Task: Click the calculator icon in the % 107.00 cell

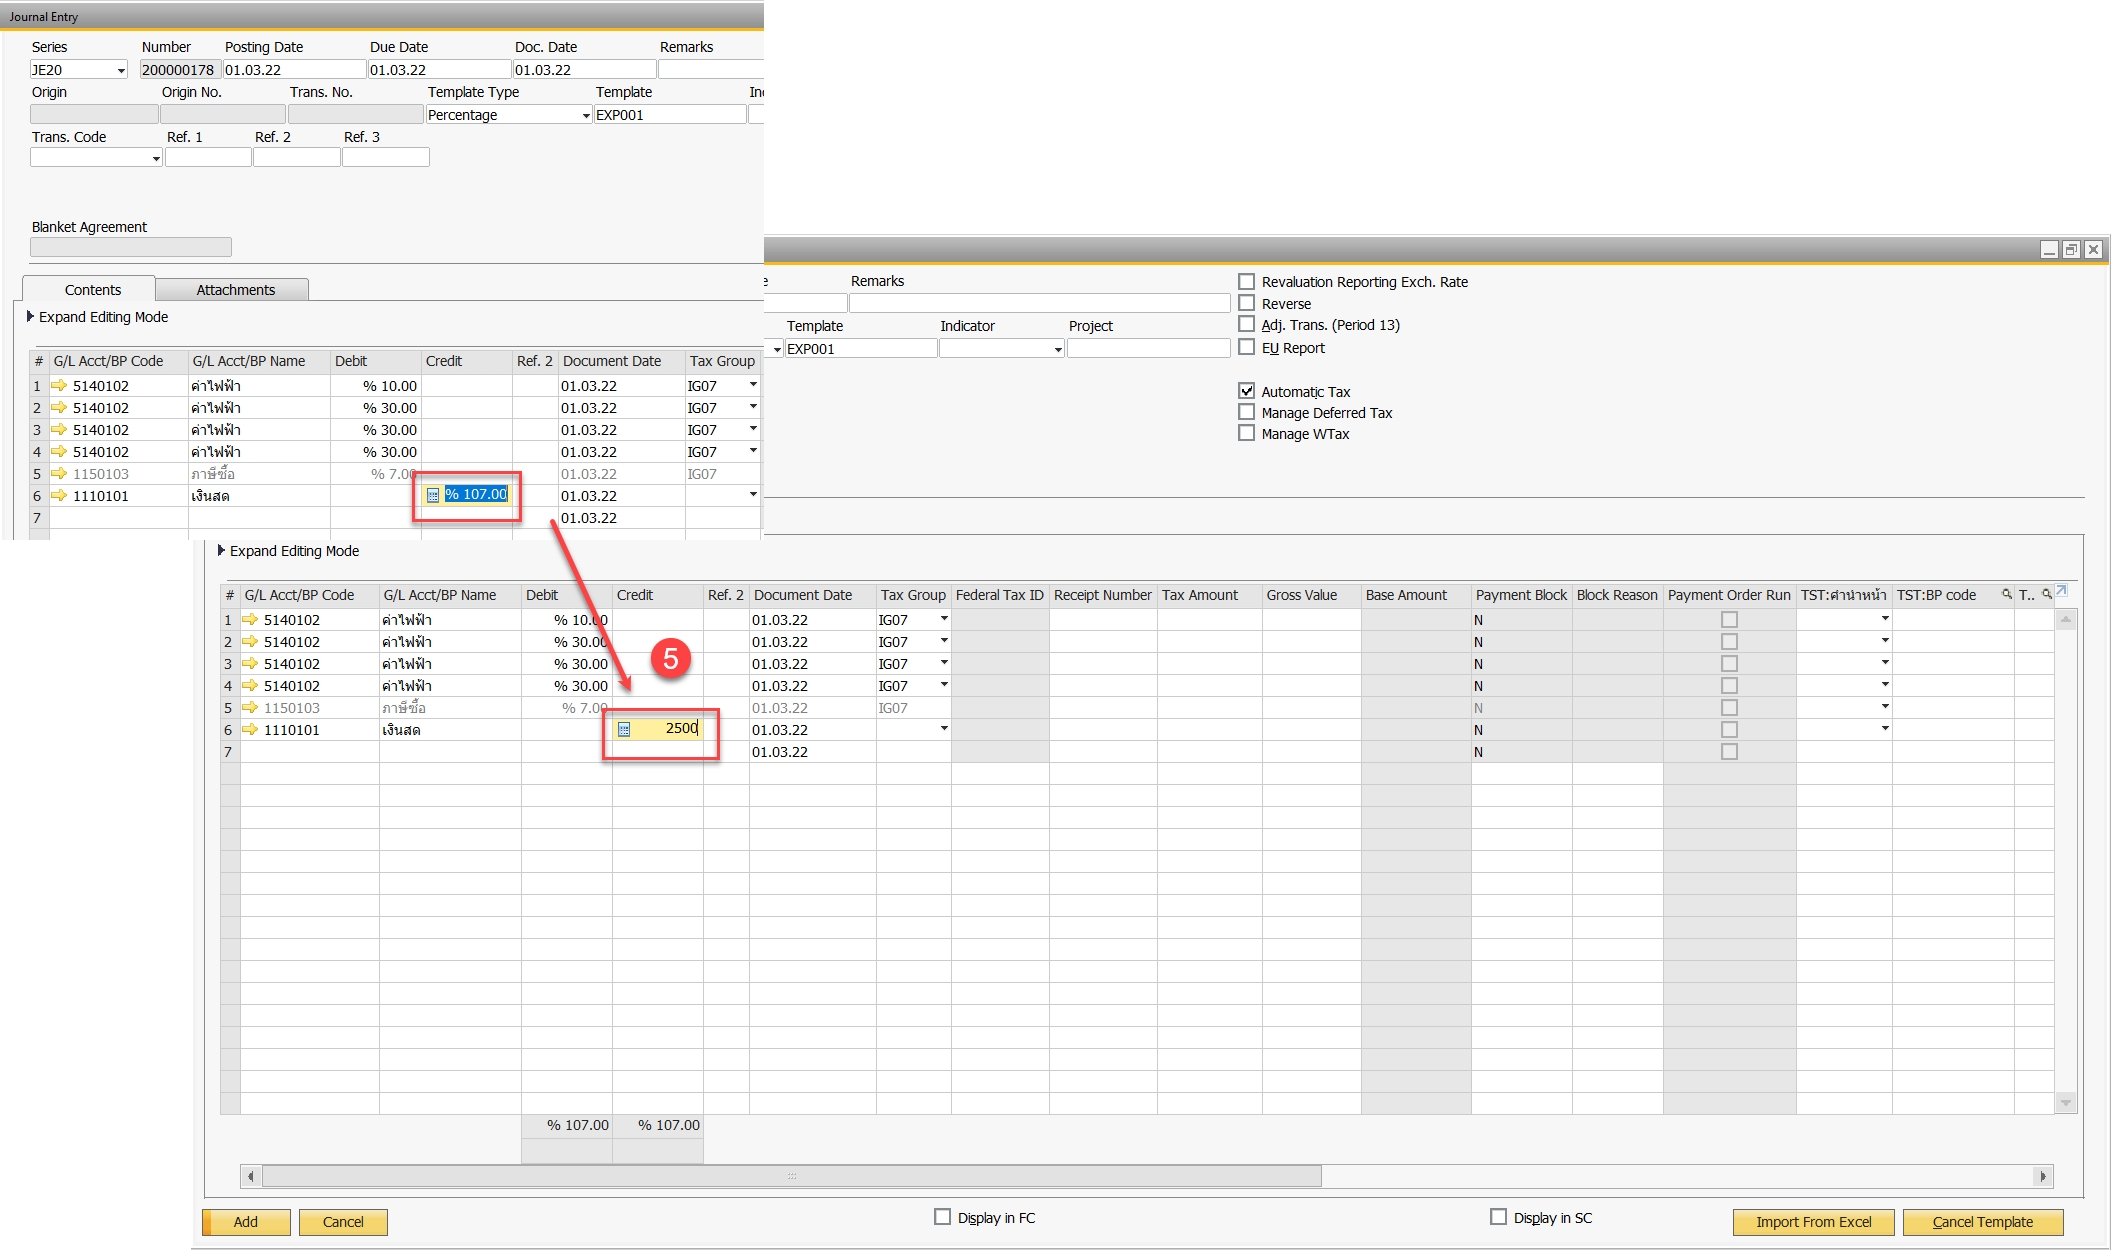Action: coord(433,495)
